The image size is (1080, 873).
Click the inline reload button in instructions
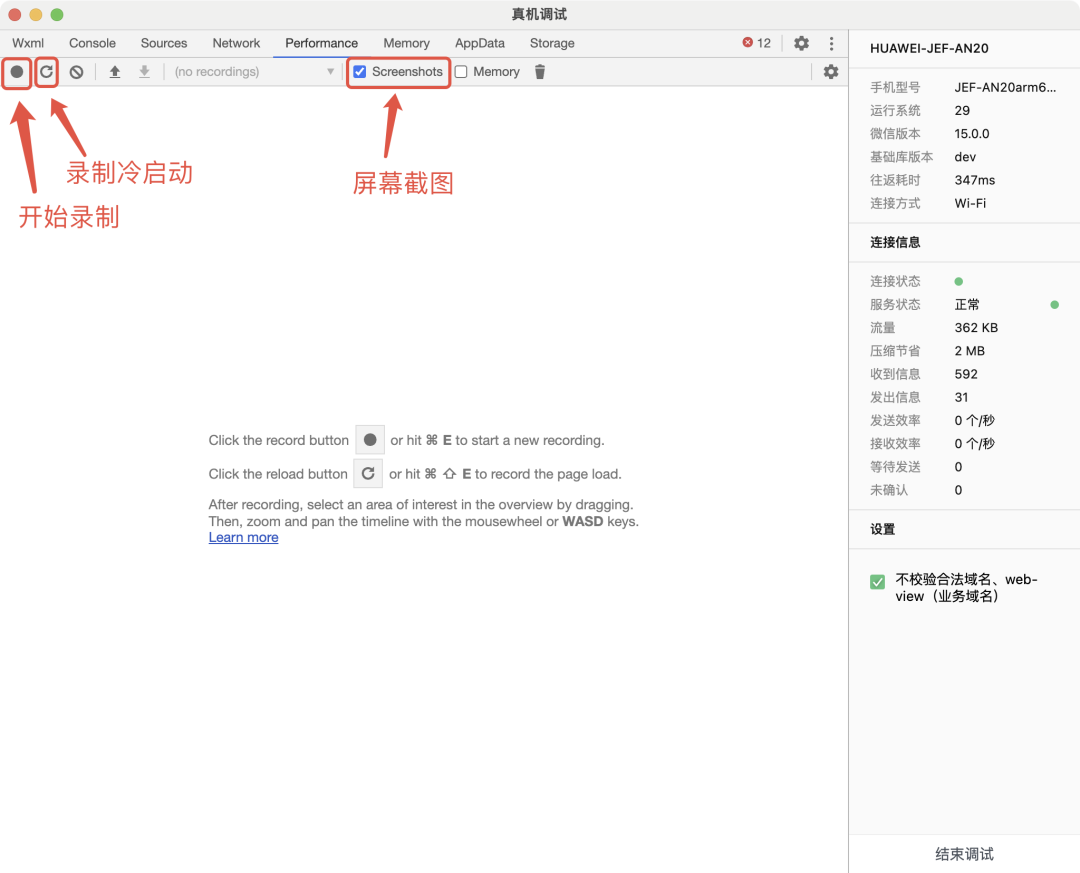point(368,473)
